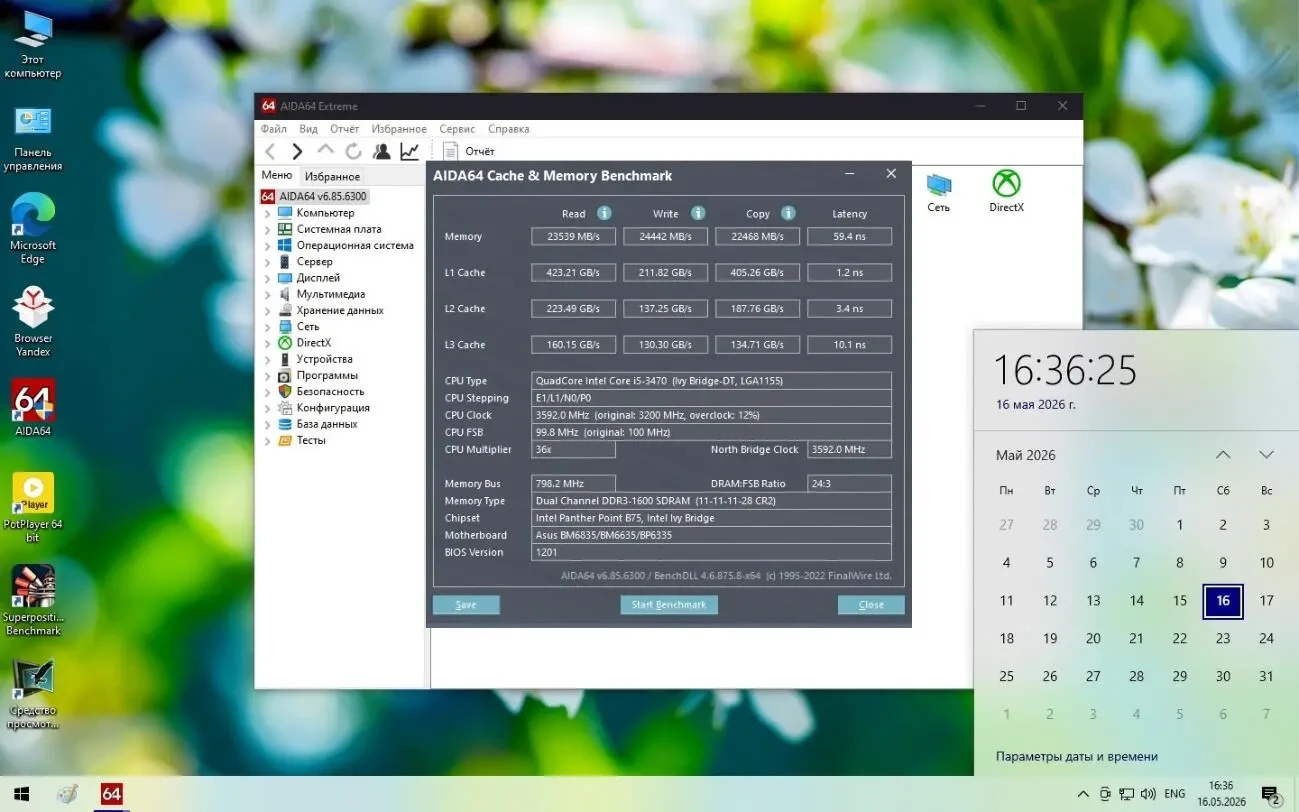
Task: Select the PotPlayer 64 bit desktop icon
Action: [x=33, y=507]
